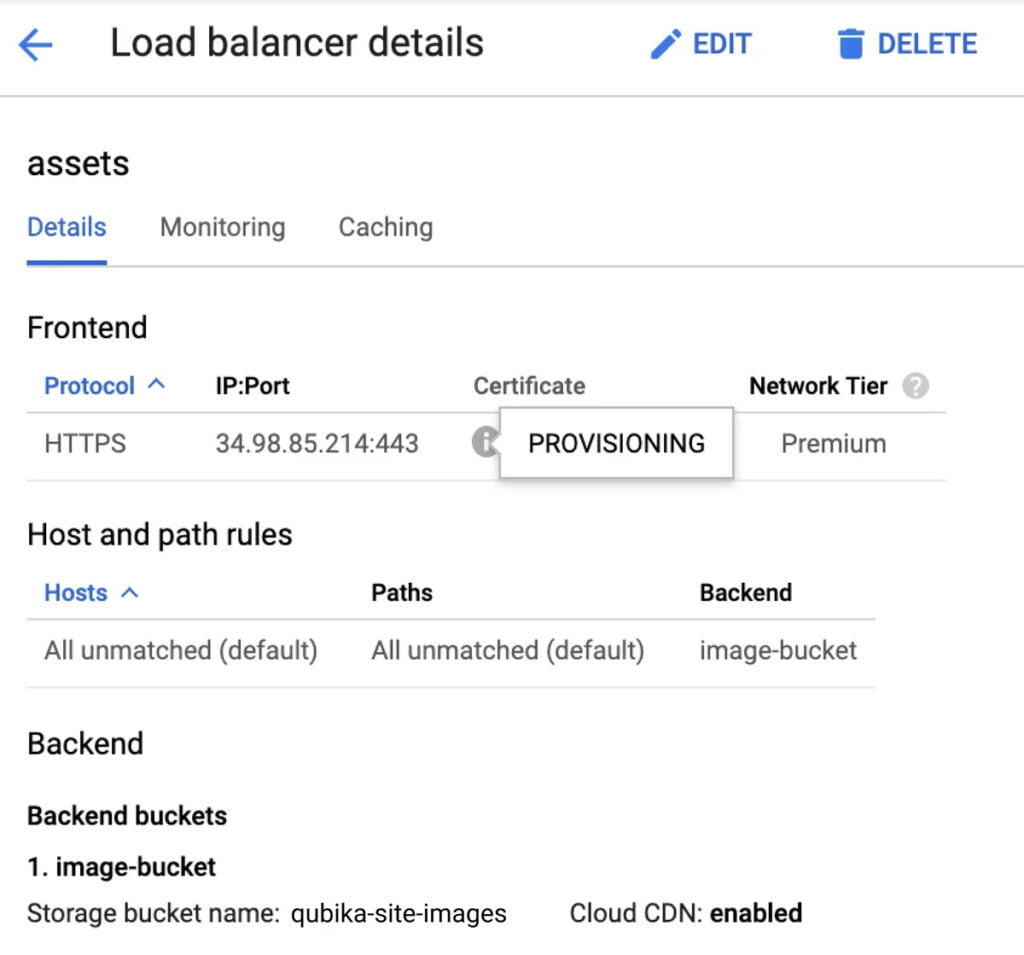Click the certificate status info icon
Screen dimensions: 1024x955
[x=486, y=442]
